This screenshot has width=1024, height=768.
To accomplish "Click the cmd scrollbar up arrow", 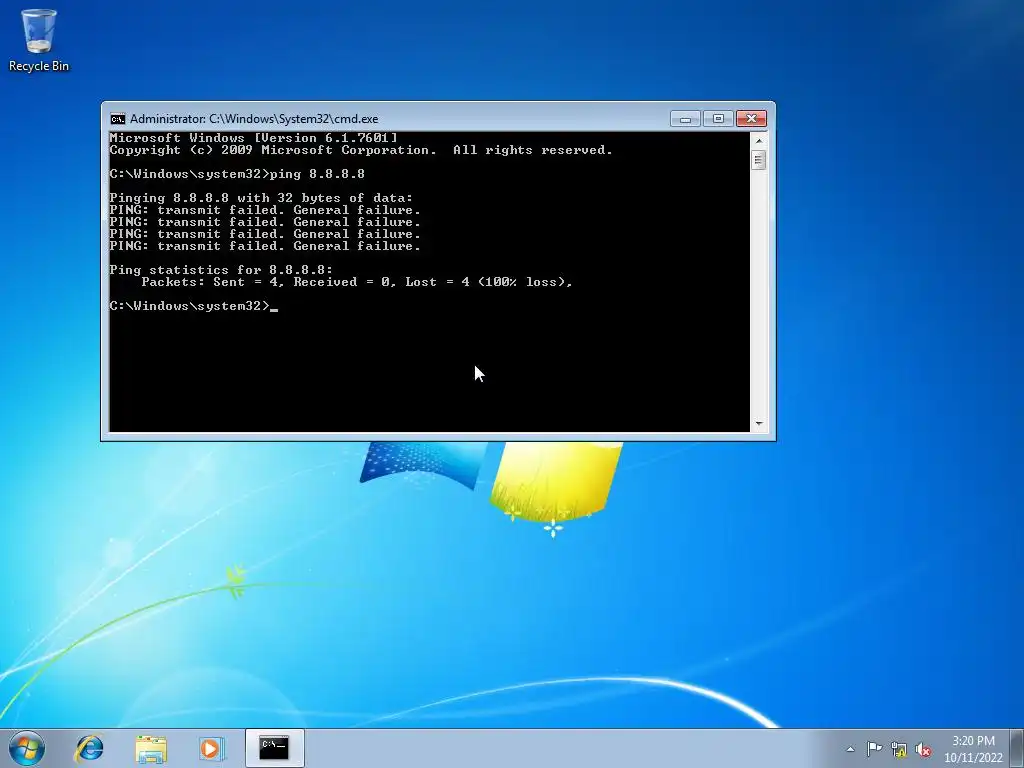I will pos(758,140).
